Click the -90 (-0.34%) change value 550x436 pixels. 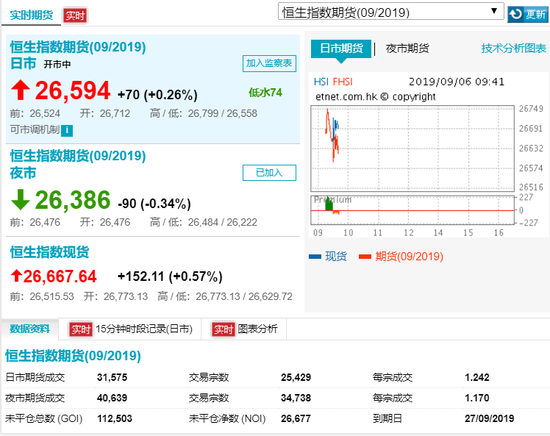point(154,204)
